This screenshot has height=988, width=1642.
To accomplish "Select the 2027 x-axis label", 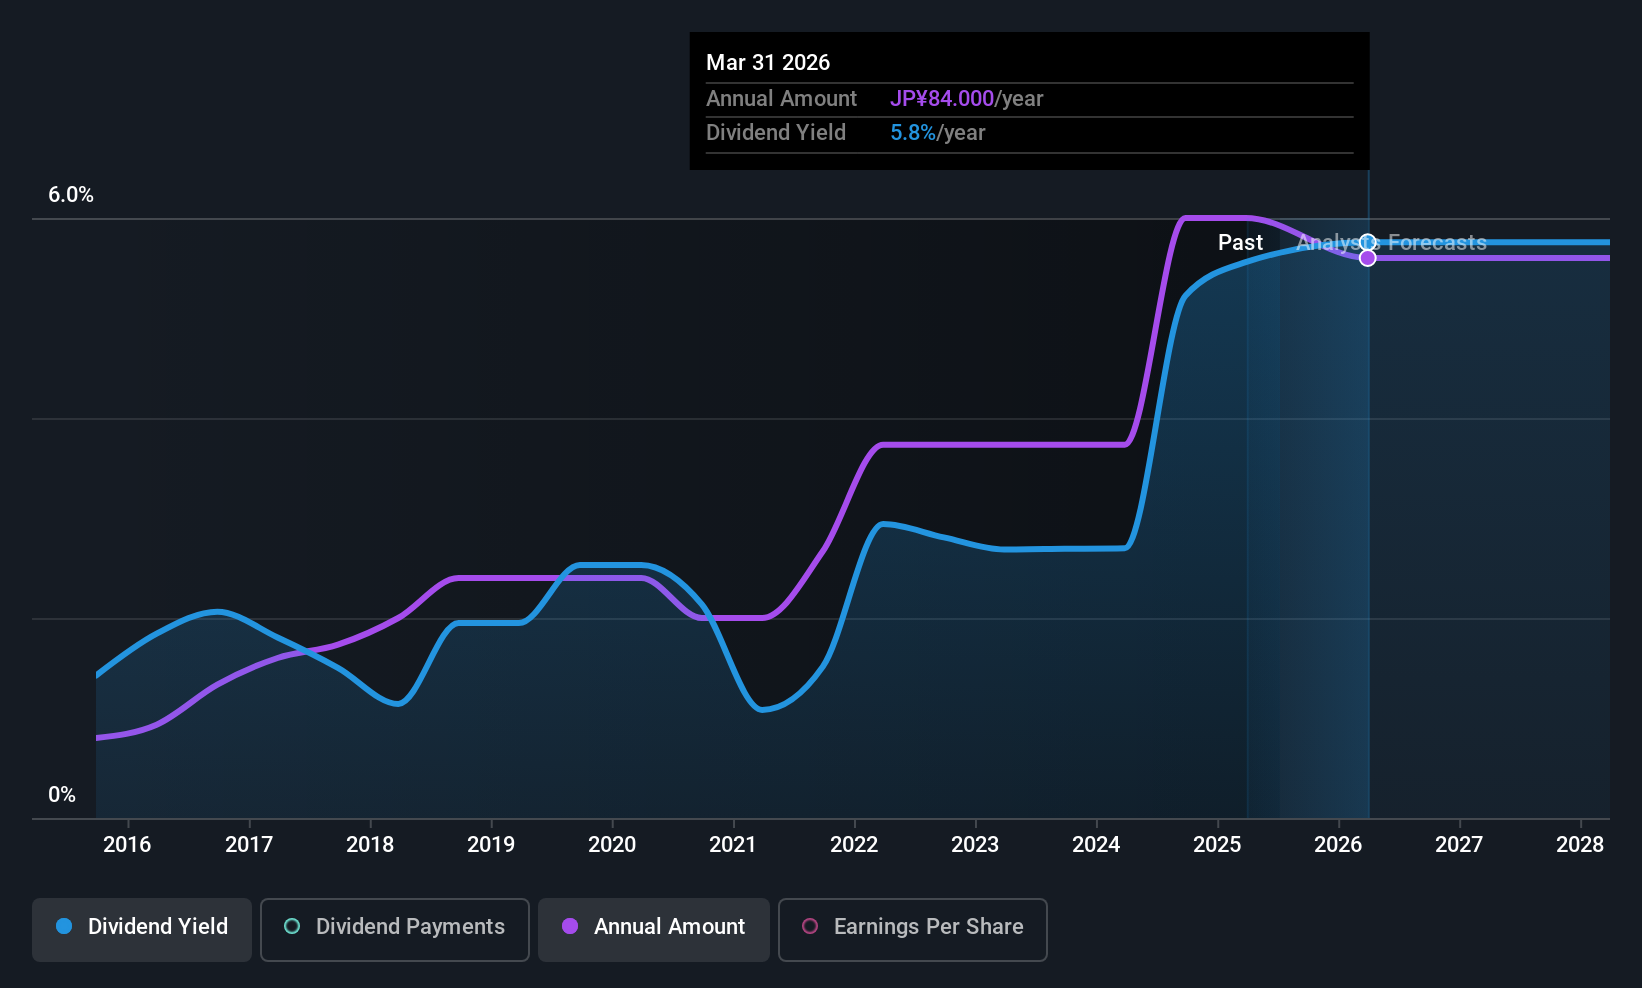I will [1459, 845].
